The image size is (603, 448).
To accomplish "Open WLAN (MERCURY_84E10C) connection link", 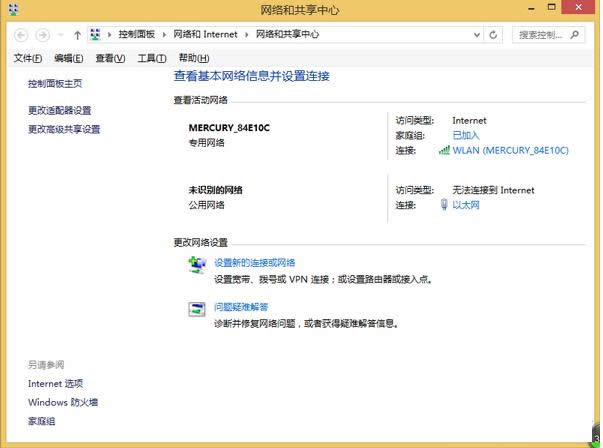I will (510, 150).
